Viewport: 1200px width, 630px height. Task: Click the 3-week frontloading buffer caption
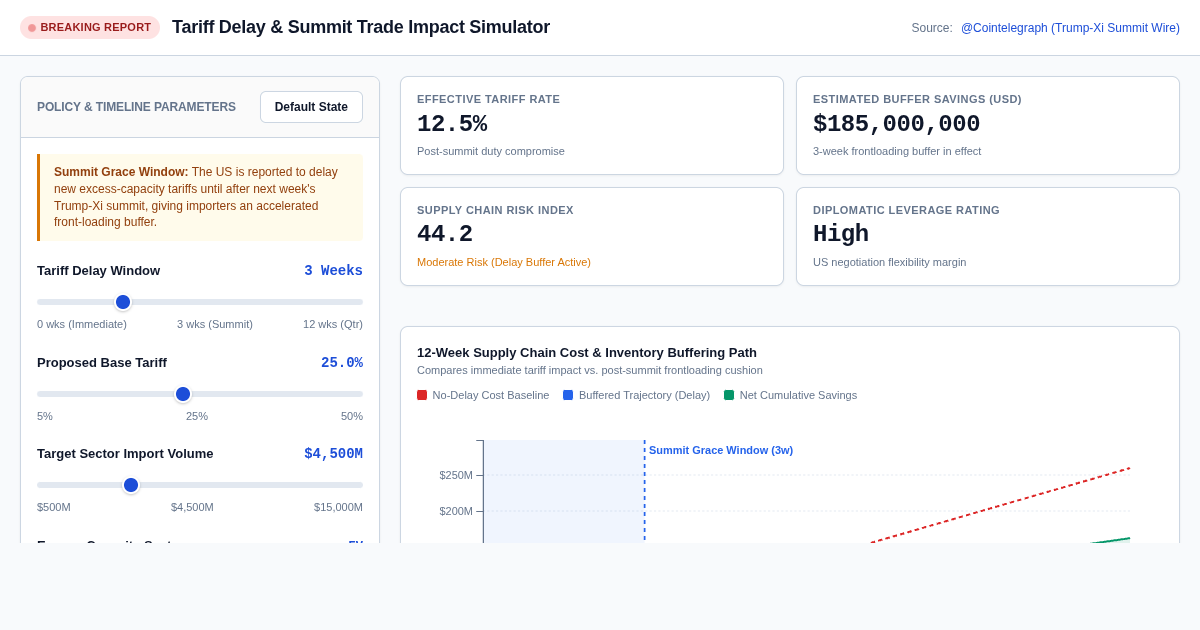click(897, 151)
